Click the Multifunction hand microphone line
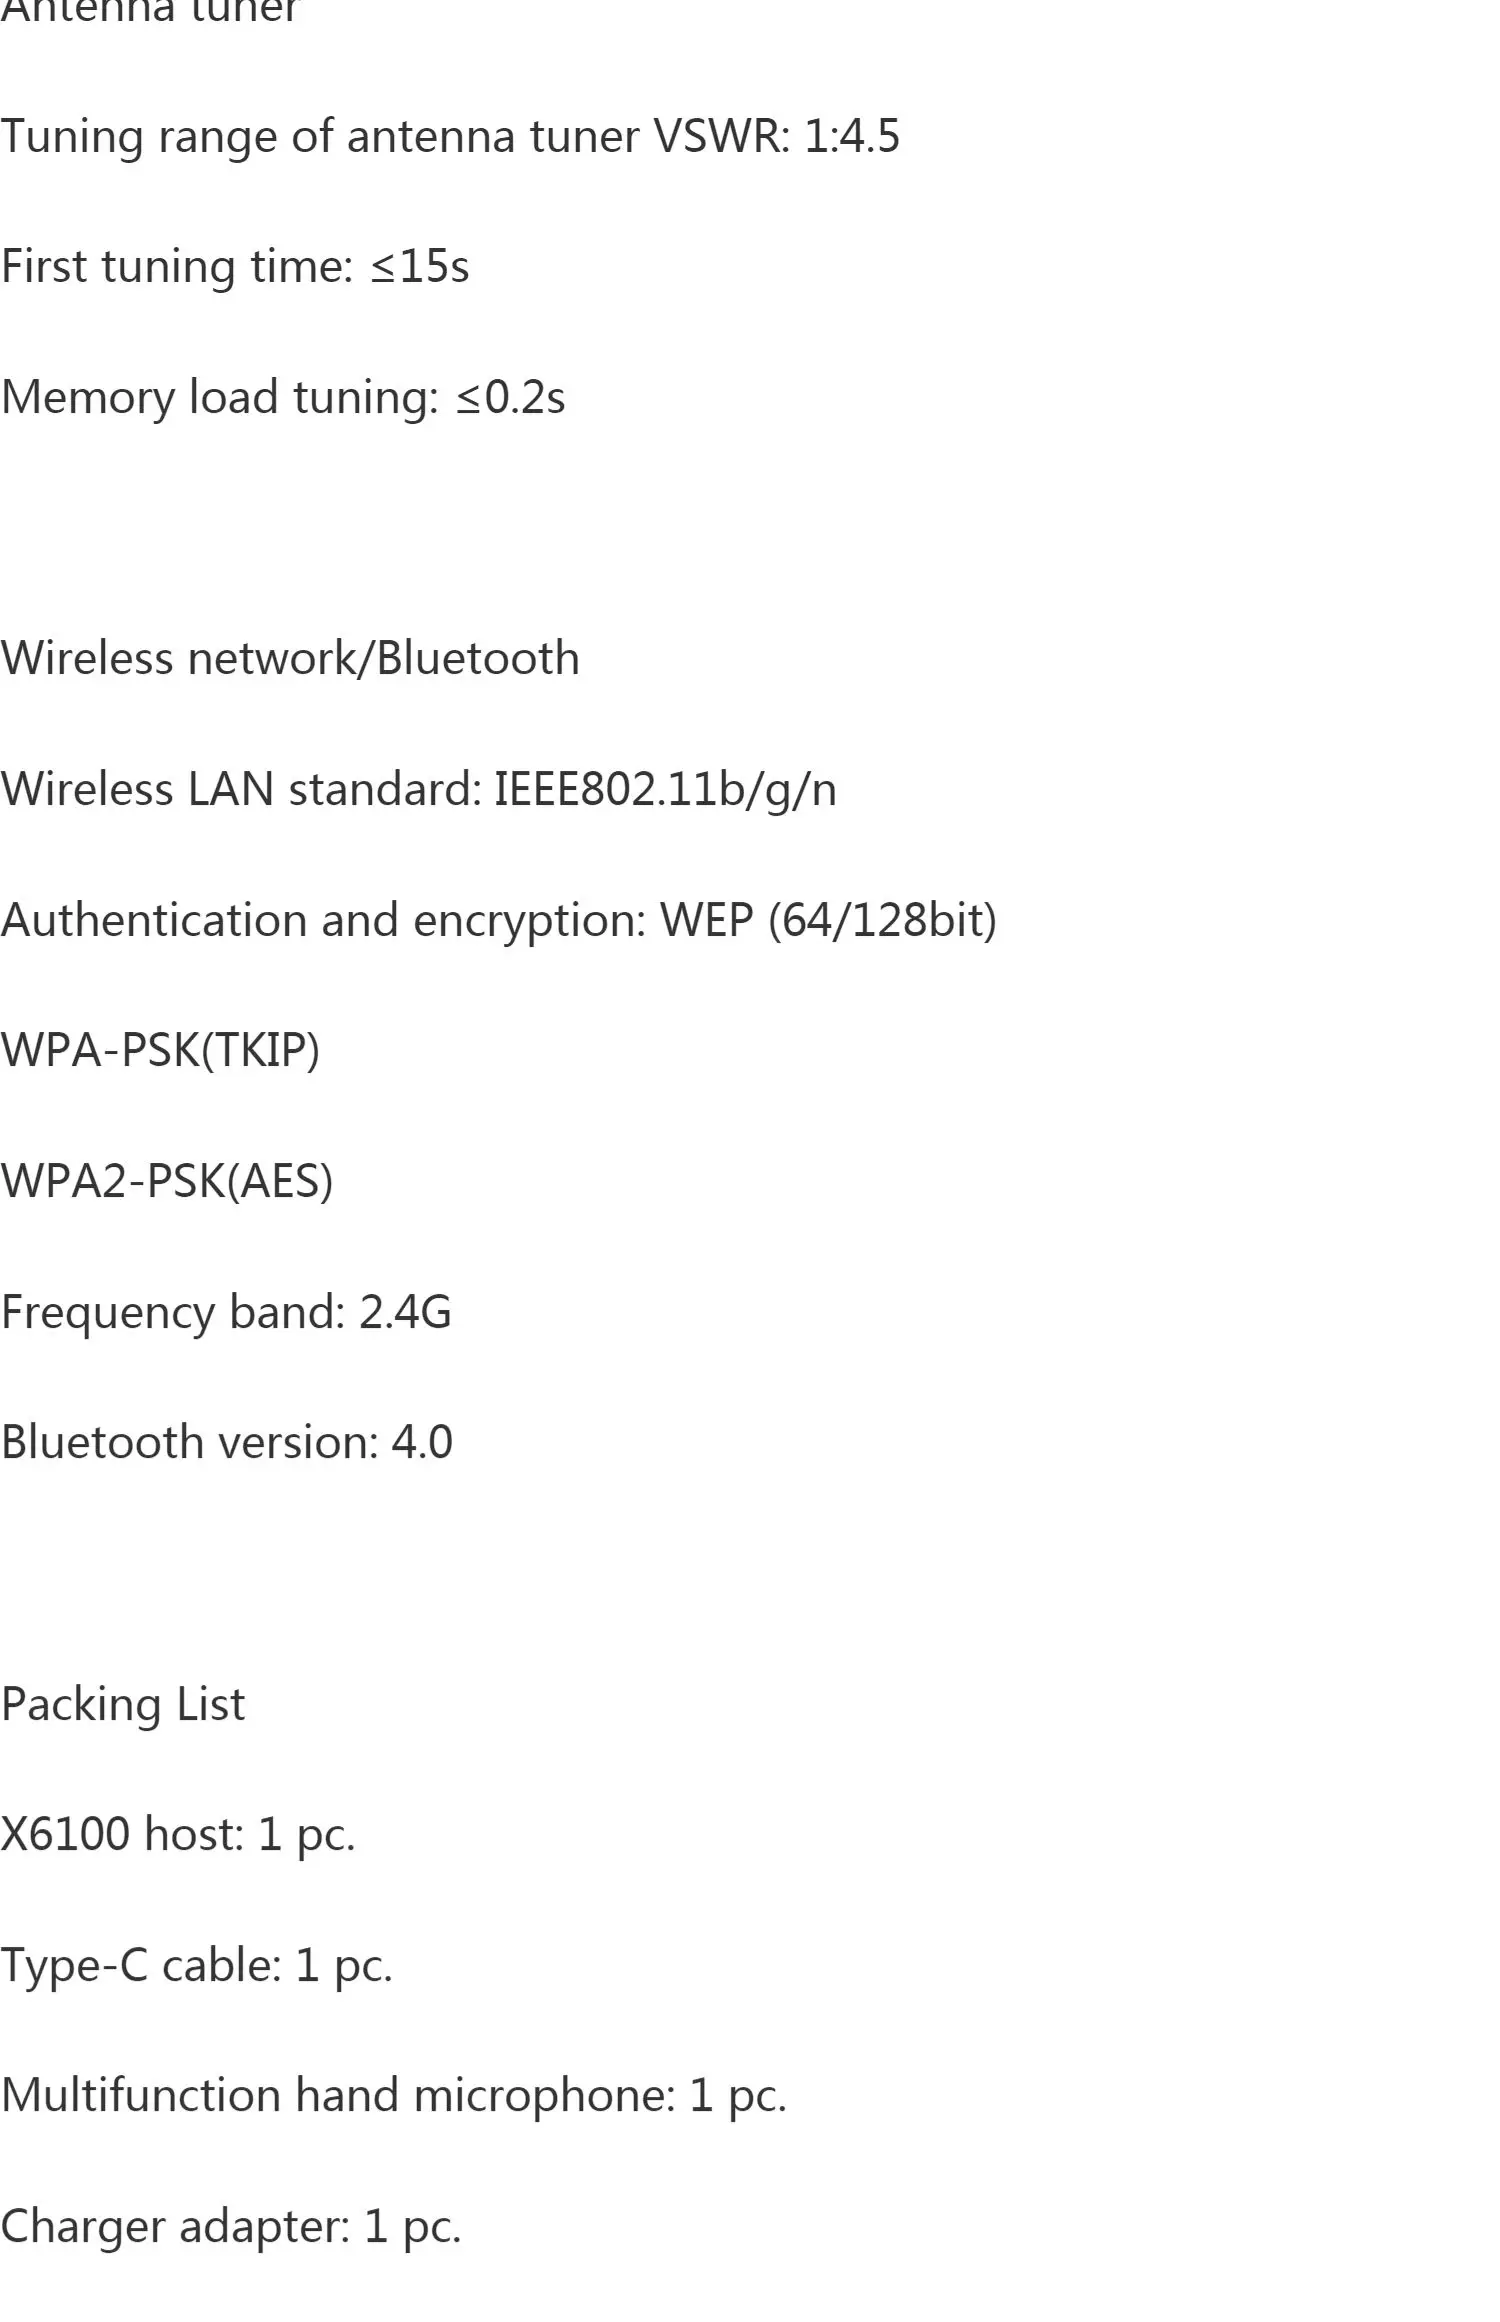Screen dimensions: 1500x2322 coord(393,2096)
